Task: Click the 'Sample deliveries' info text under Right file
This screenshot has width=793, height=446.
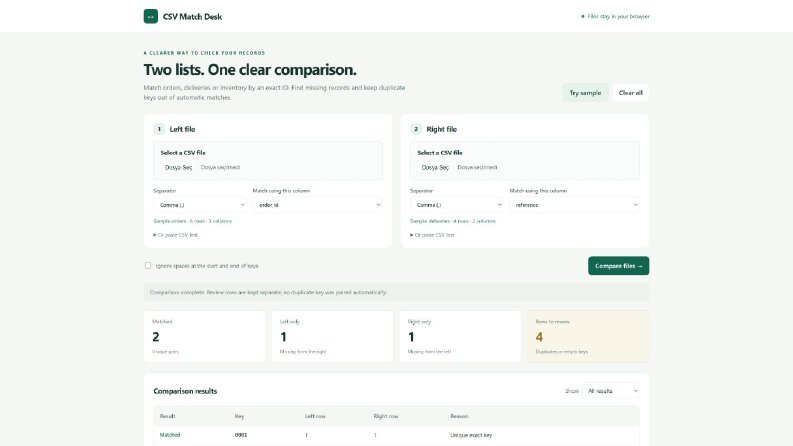Action: click(453, 221)
